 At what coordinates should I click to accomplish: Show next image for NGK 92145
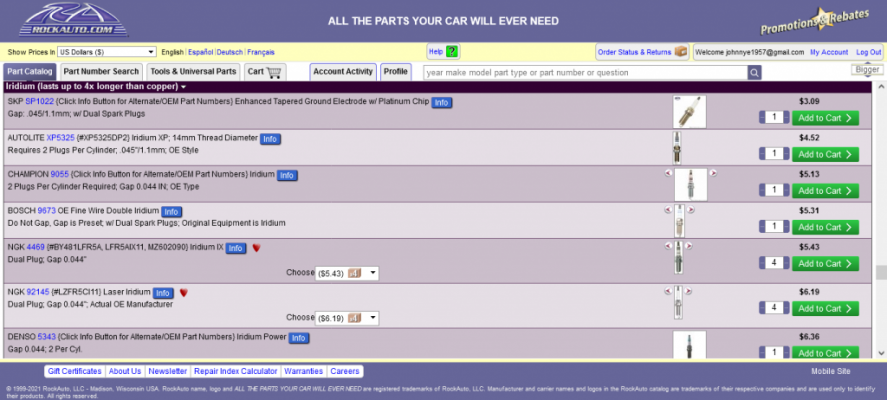(688, 291)
